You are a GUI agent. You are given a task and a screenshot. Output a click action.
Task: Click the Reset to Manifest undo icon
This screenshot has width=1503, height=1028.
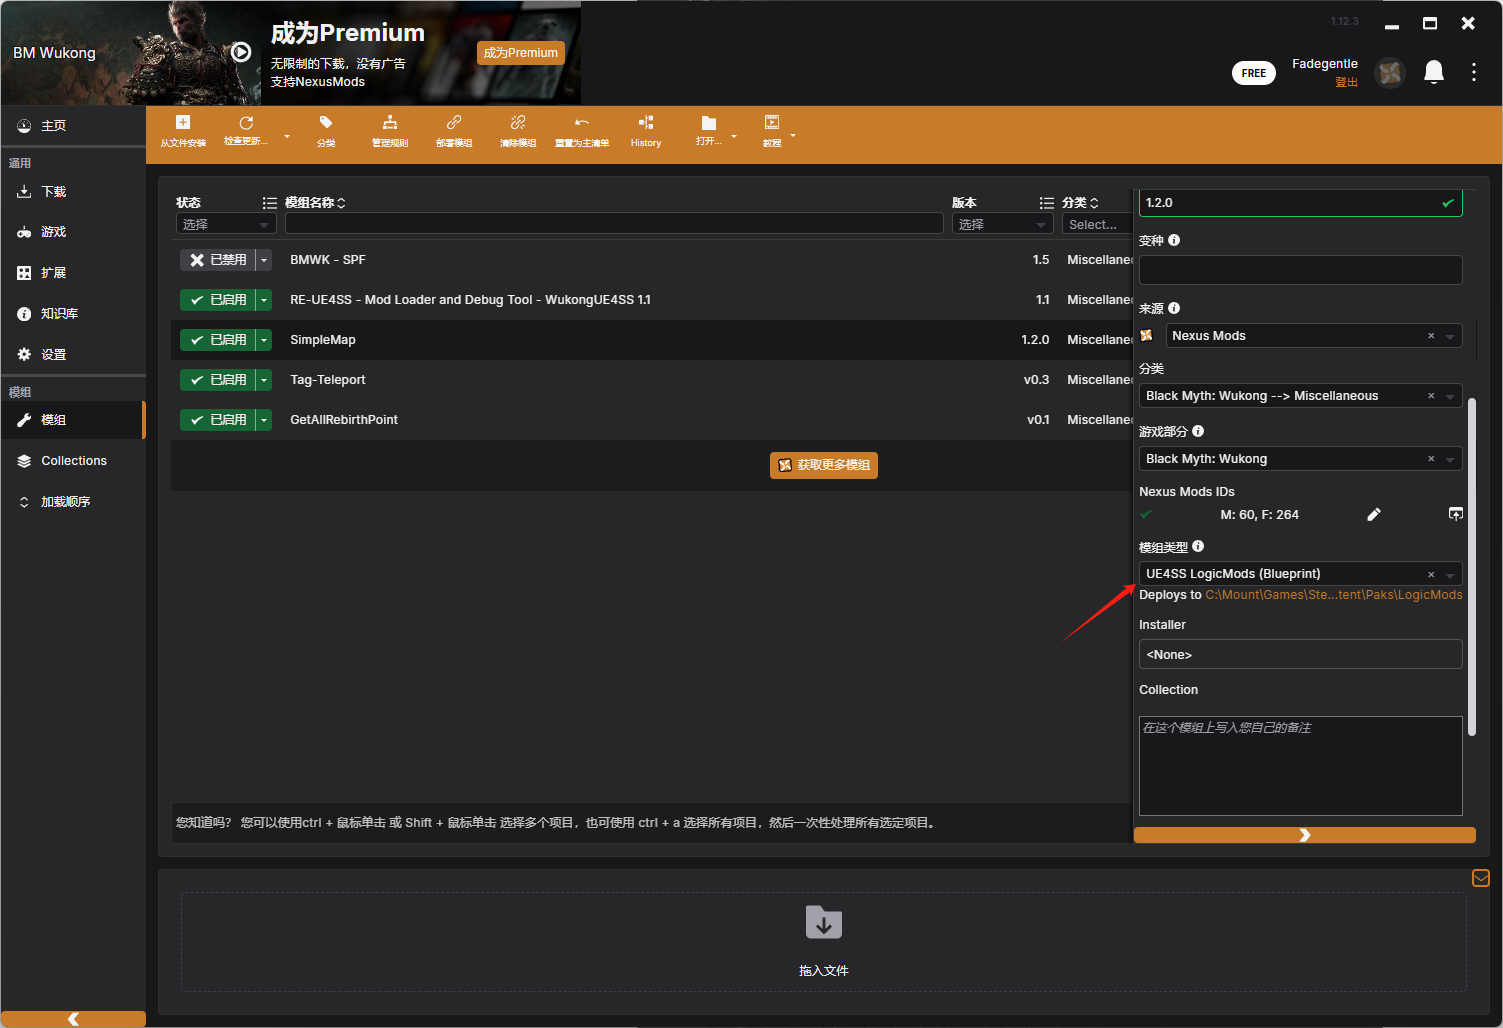coord(582,123)
